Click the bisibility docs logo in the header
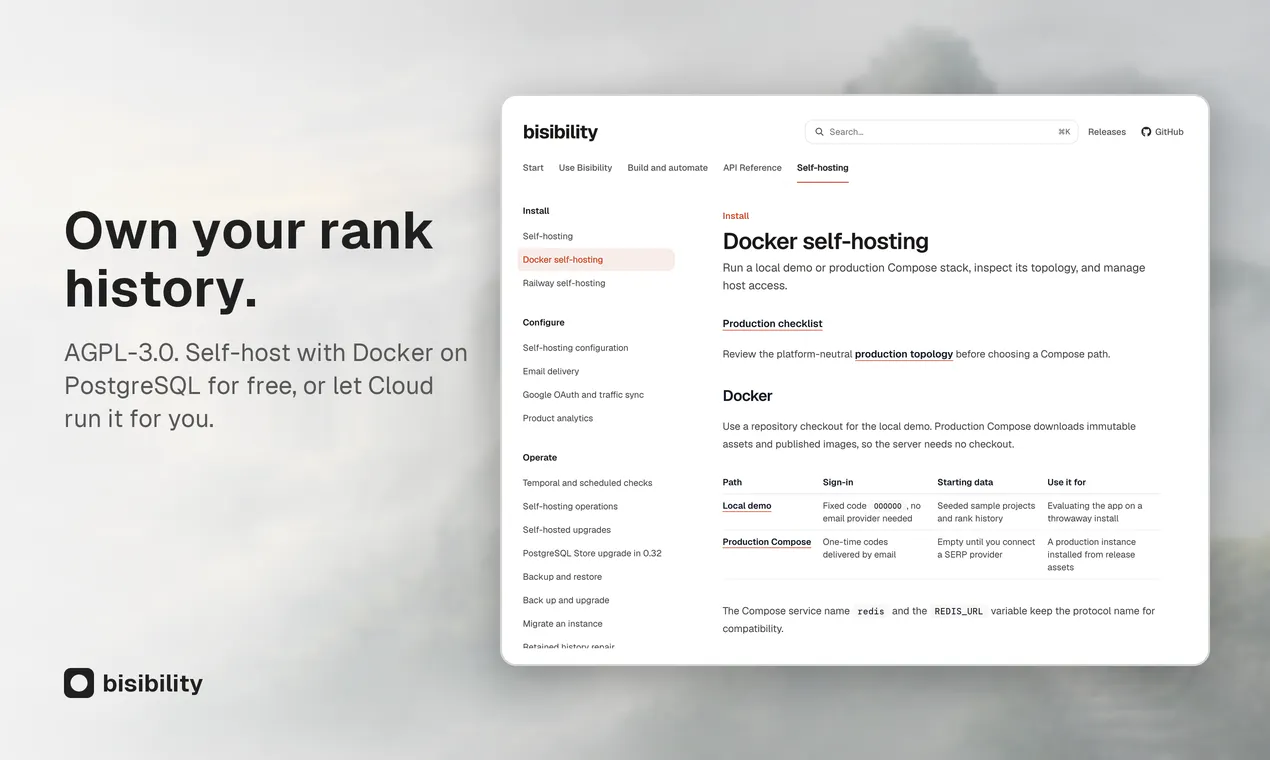Image resolution: width=1270 pixels, height=760 pixels. pyautogui.click(x=560, y=132)
